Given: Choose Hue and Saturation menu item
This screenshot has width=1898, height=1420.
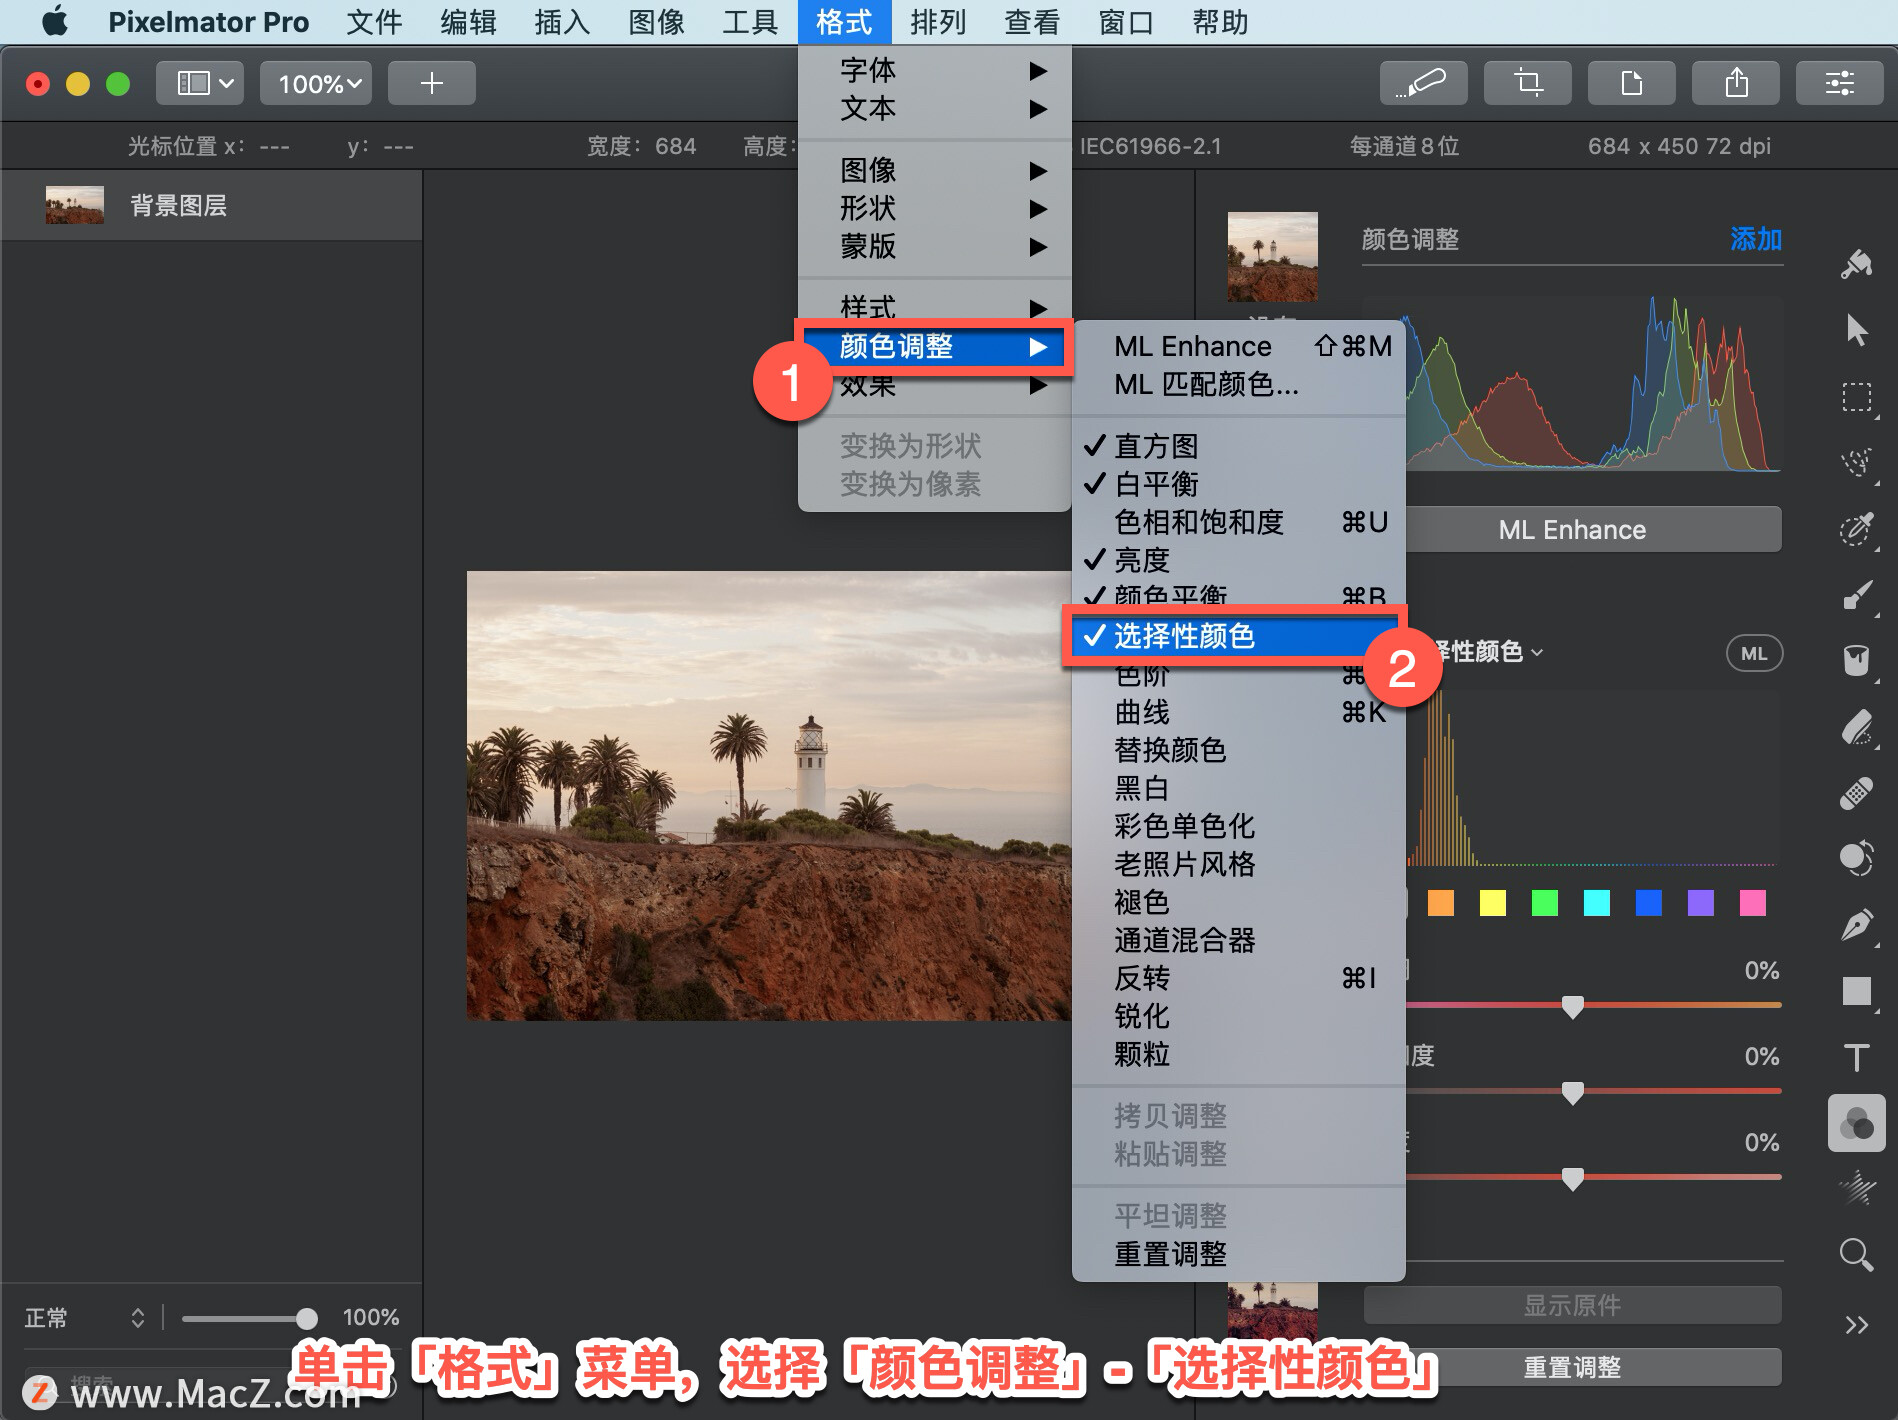Looking at the screenshot, I should (1238, 522).
